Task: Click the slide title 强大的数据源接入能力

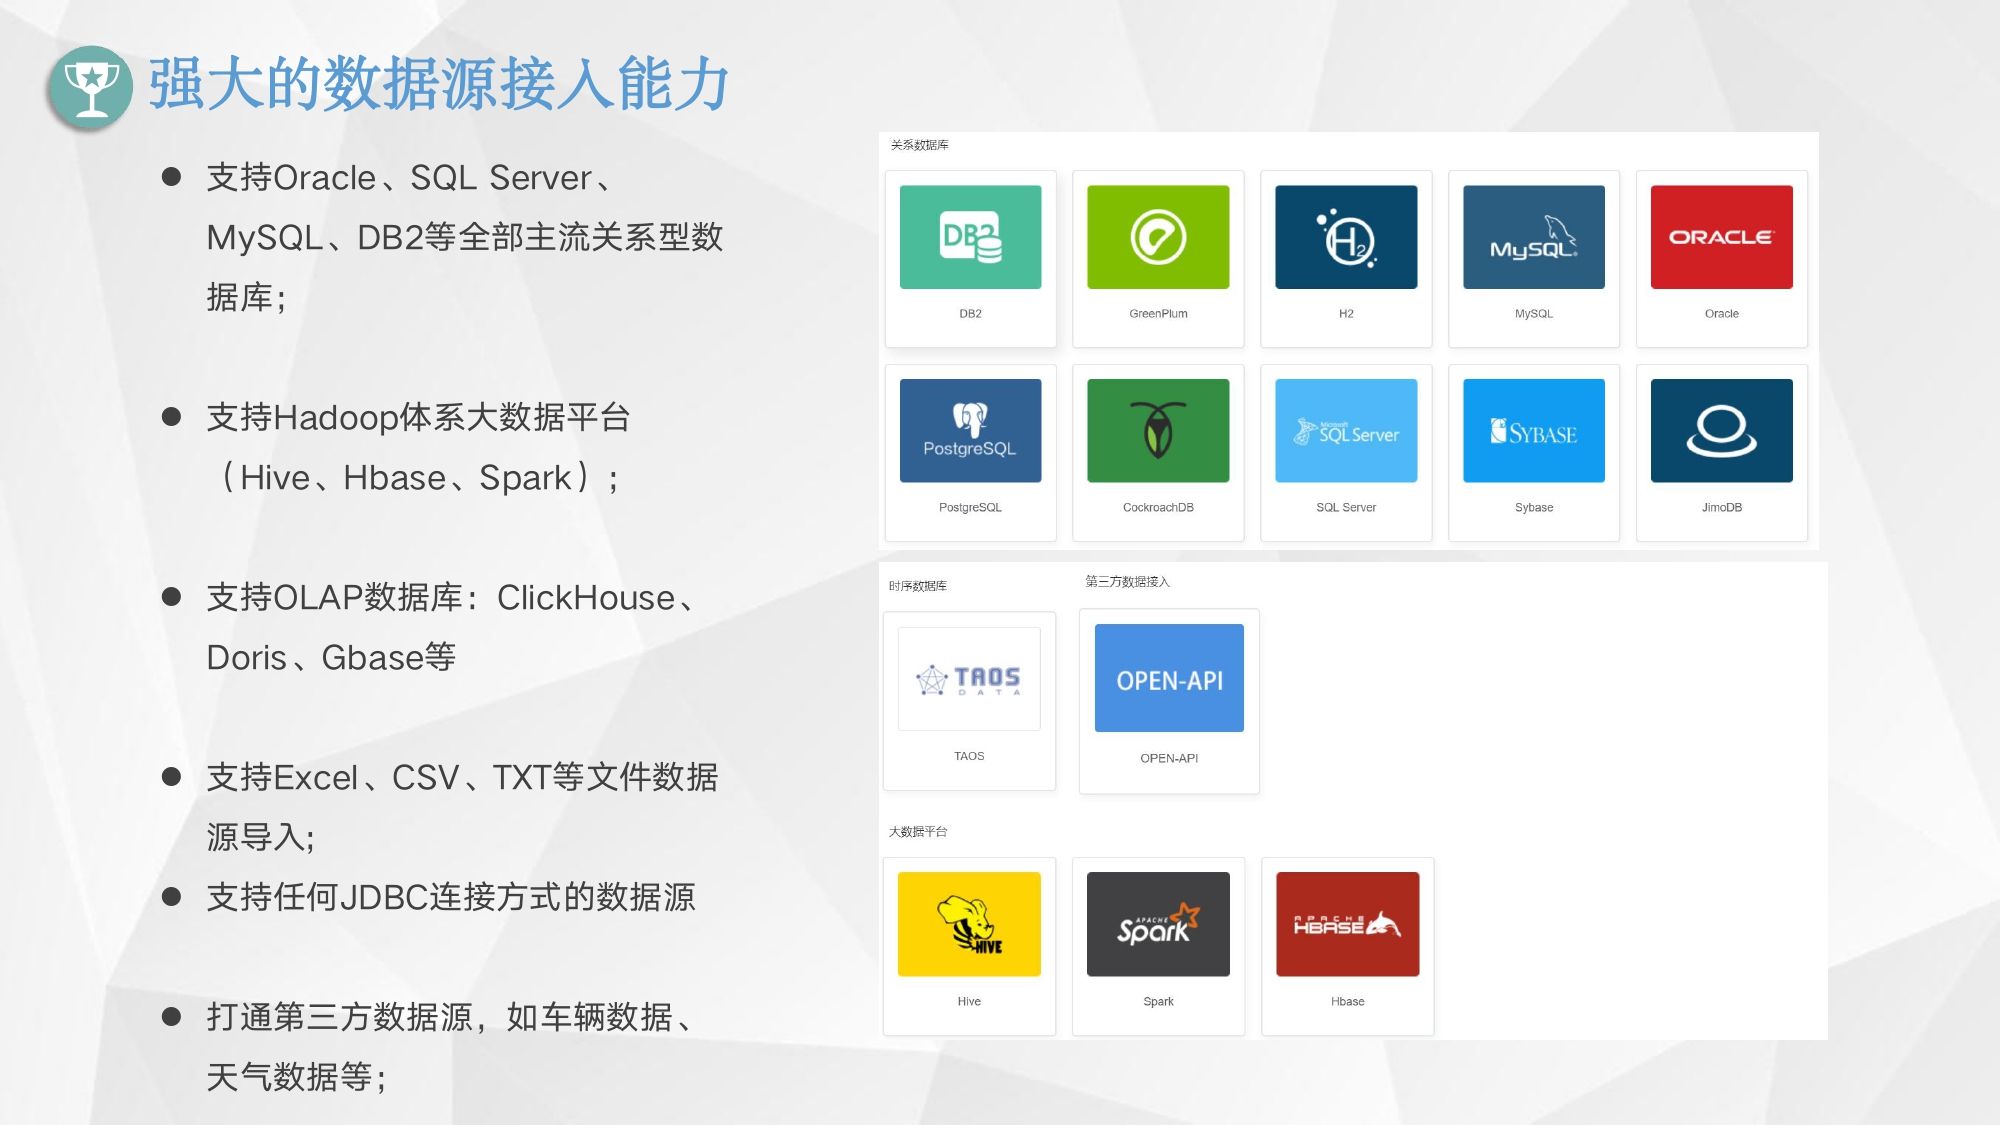Action: [x=438, y=84]
